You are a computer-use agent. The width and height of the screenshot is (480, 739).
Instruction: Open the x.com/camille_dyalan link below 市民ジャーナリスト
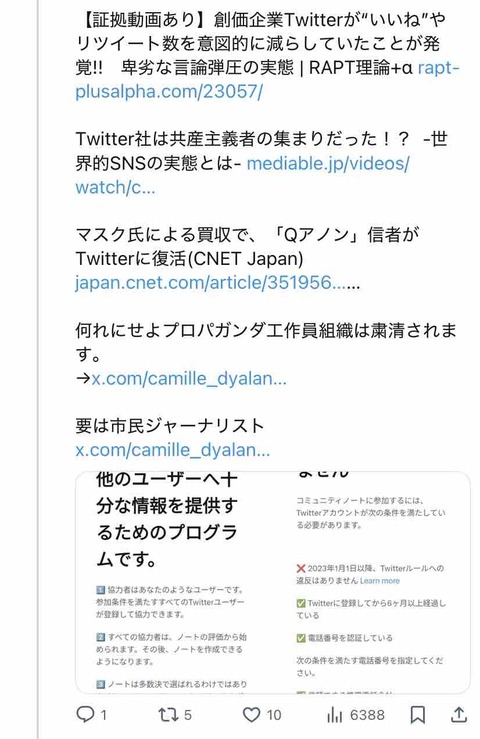pos(173,450)
